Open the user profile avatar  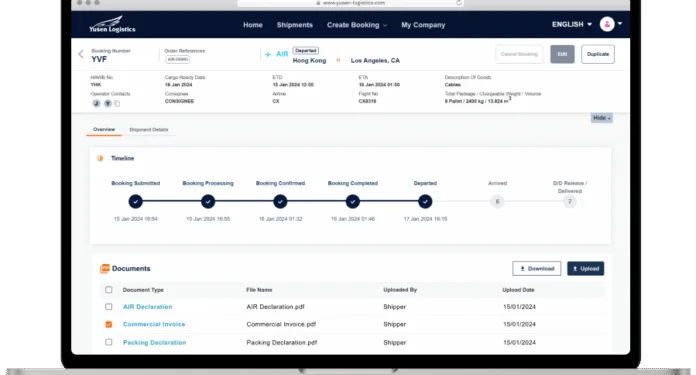tap(607, 24)
